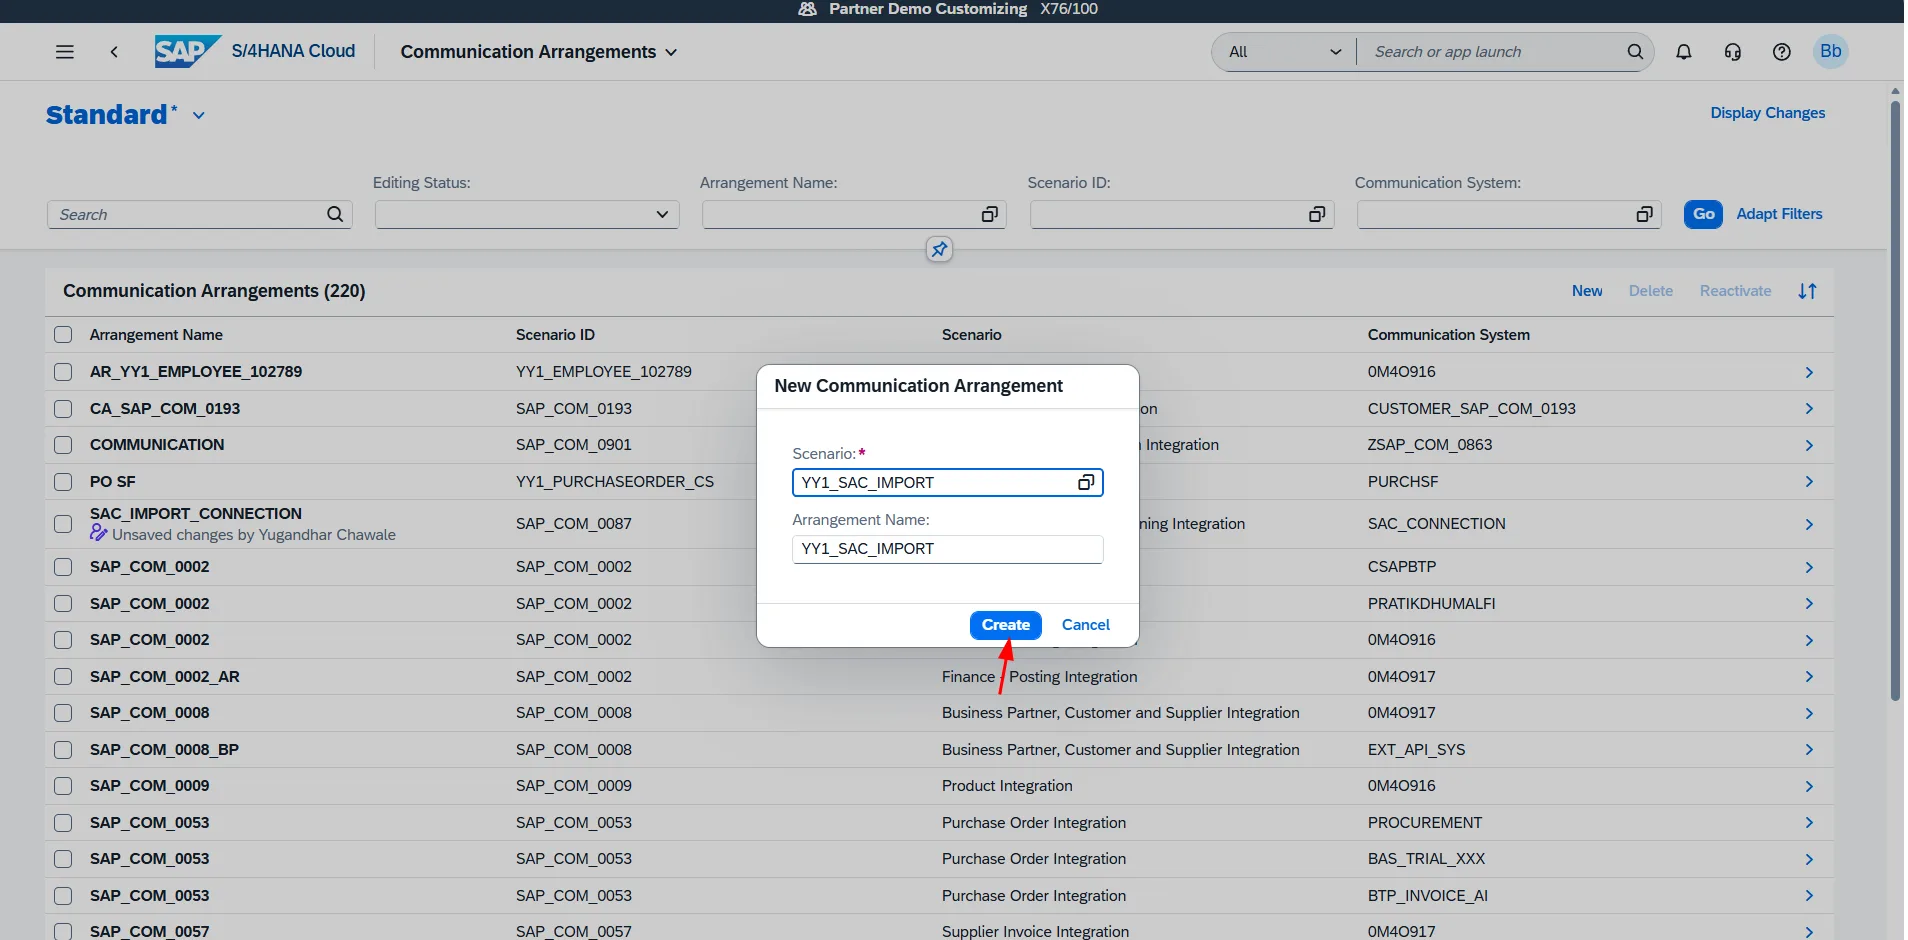Click the Reactivate table button
The height and width of the screenshot is (940, 1908).
coord(1736,291)
